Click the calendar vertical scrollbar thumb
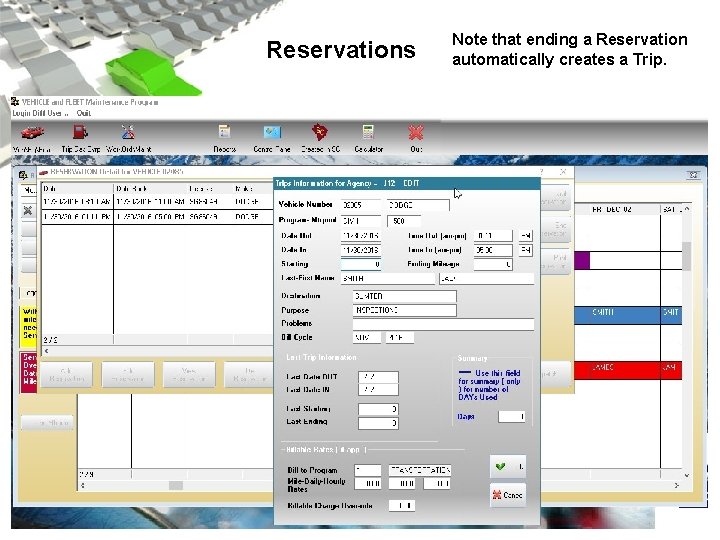Screen dimensions: 720x540 click(x=686, y=256)
